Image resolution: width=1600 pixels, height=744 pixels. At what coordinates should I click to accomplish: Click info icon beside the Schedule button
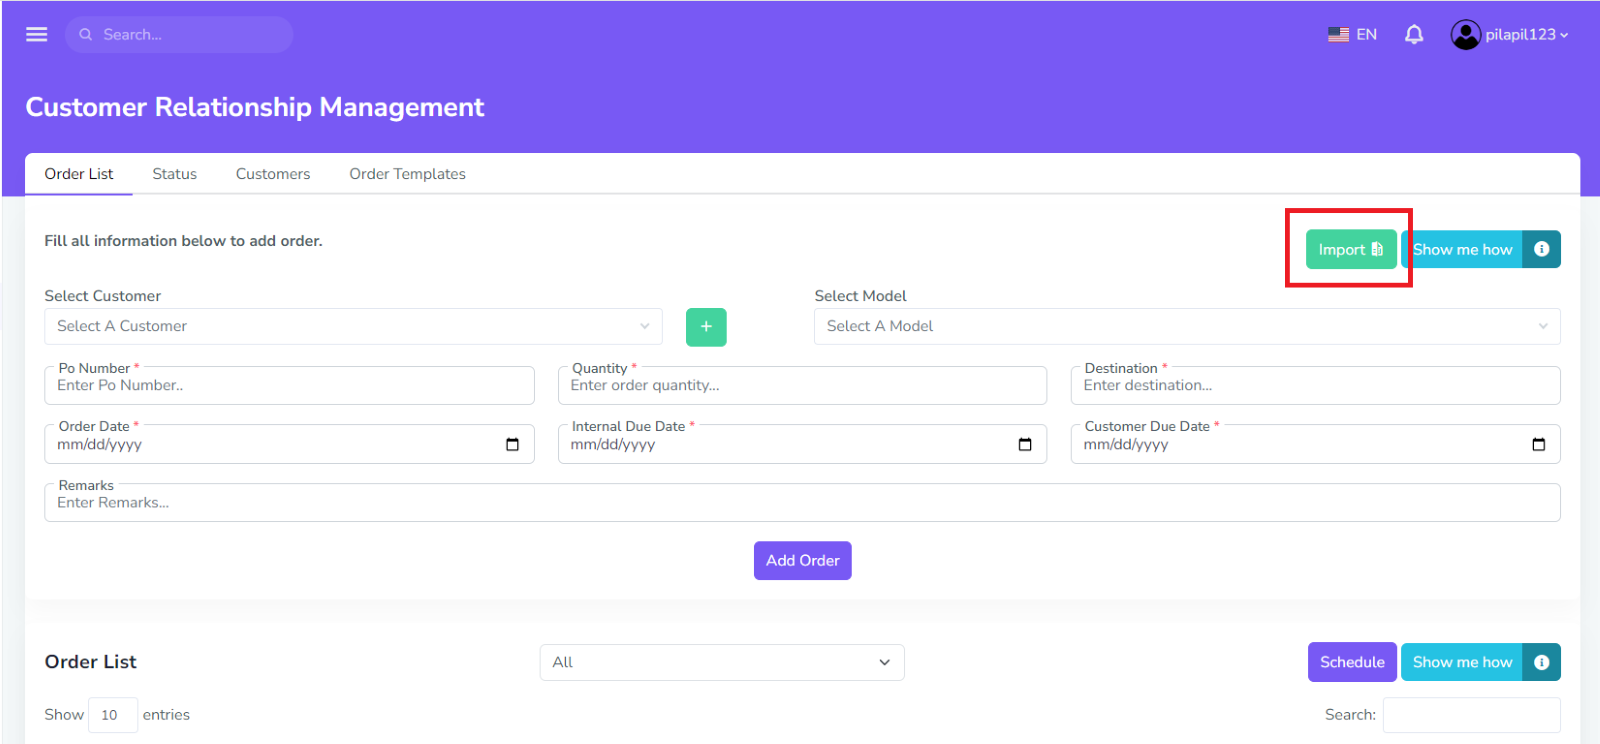tap(1541, 662)
